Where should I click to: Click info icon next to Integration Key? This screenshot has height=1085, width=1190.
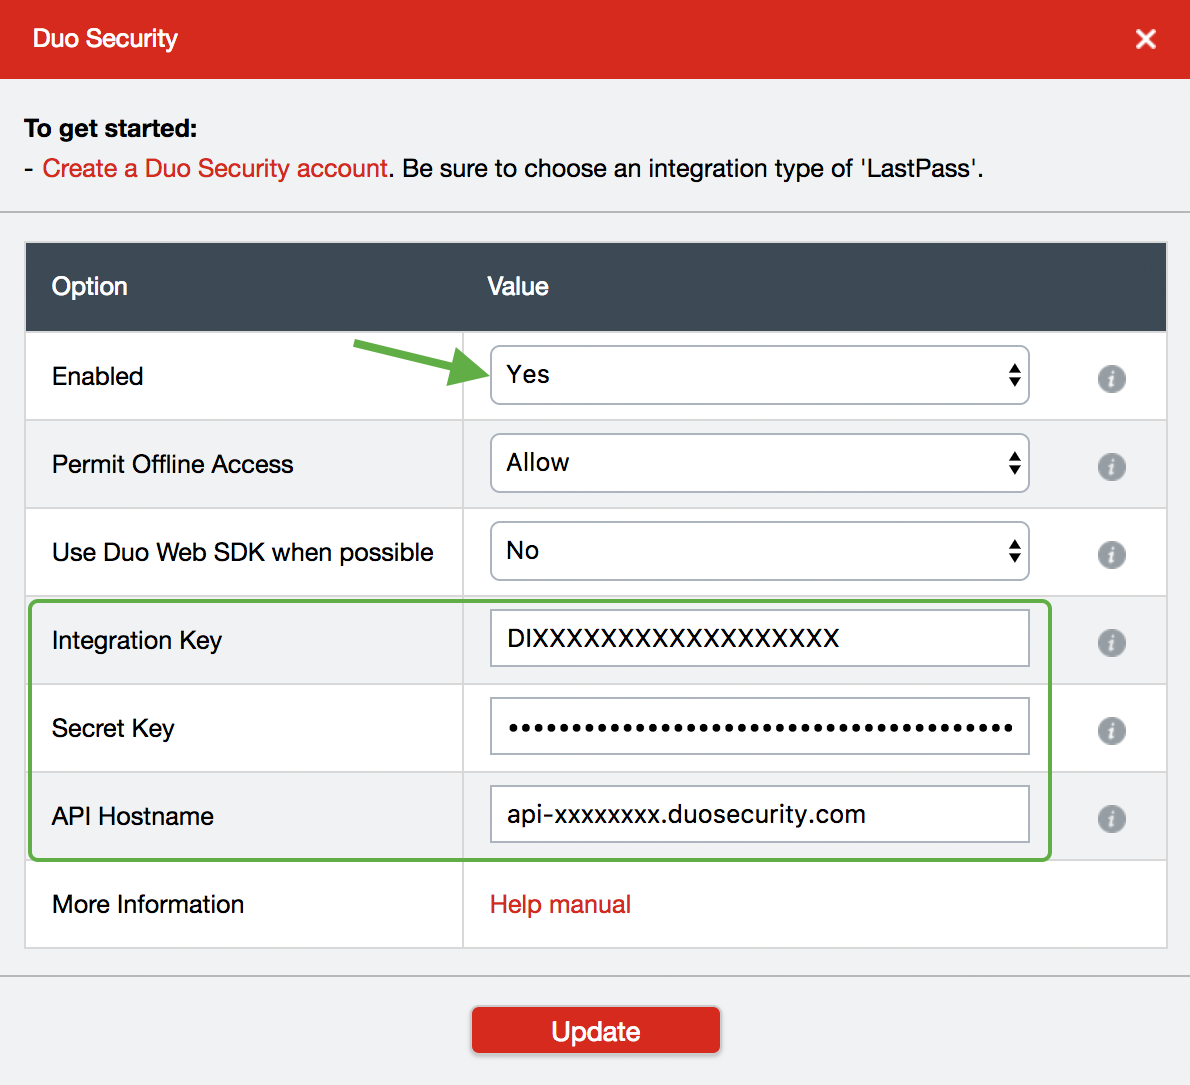click(x=1111, y=643)
